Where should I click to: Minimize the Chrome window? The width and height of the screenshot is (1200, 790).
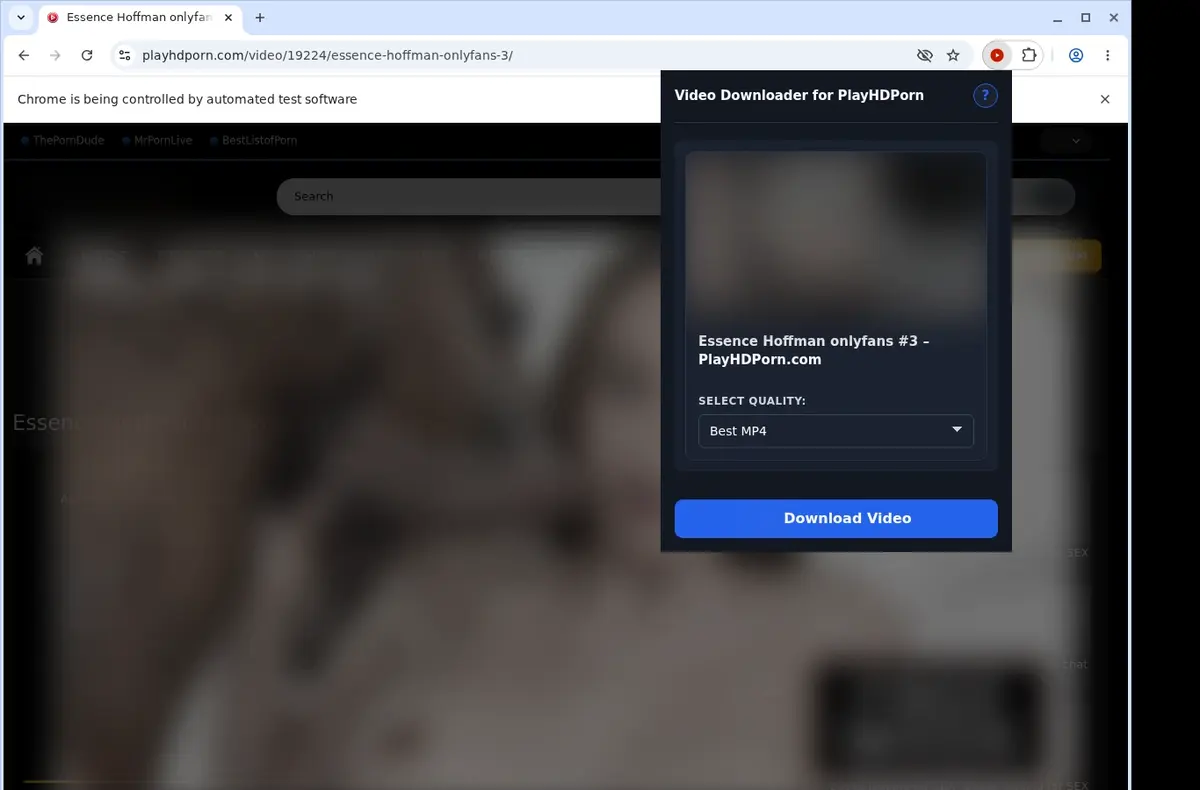tap(1059, 17)
